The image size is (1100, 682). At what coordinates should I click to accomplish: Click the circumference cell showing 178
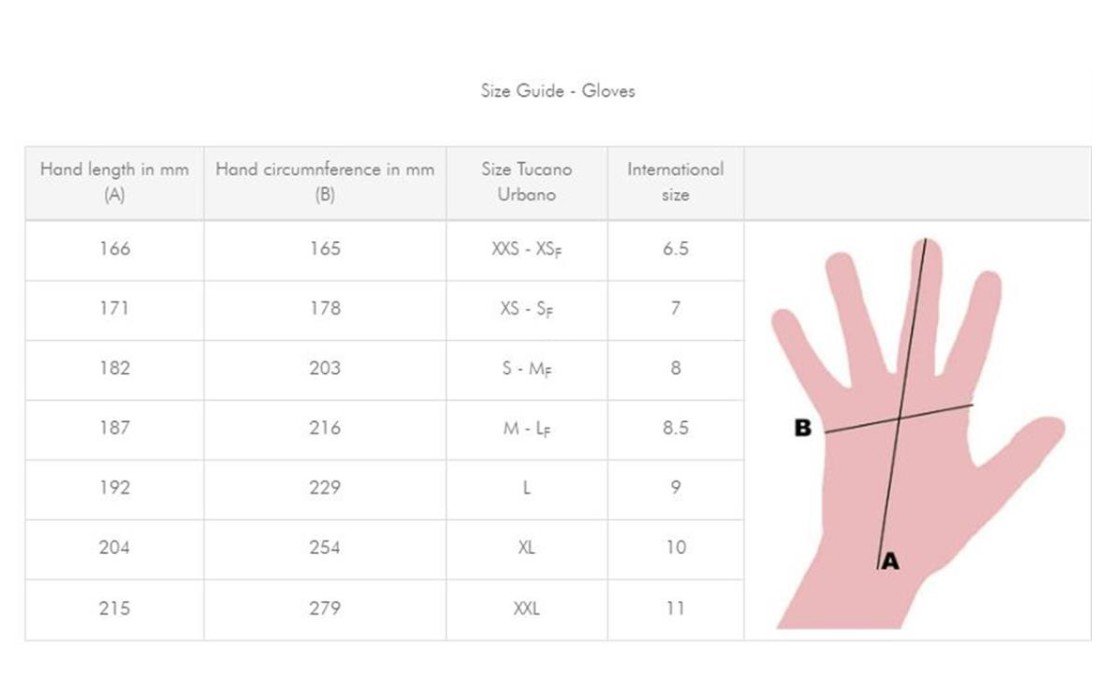pos(325,309)
